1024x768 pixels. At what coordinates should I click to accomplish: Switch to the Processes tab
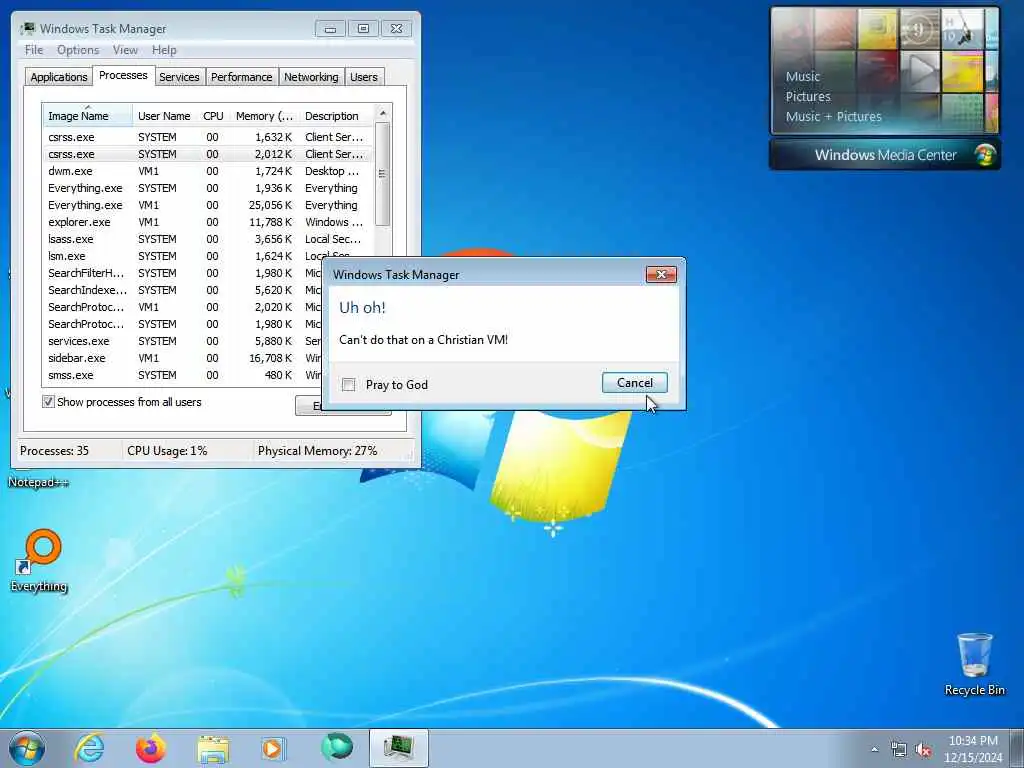coord(123,75)
